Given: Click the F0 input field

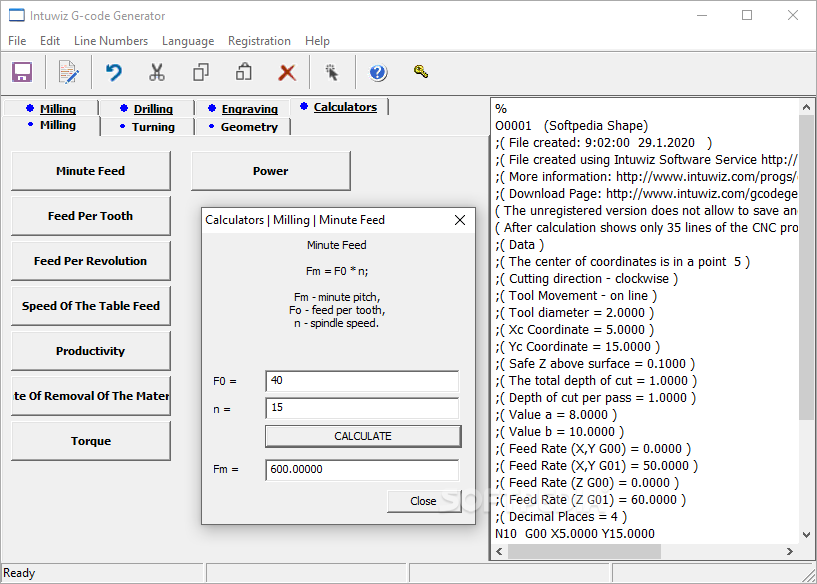Looking at the screenshot, I should point(362,381).
